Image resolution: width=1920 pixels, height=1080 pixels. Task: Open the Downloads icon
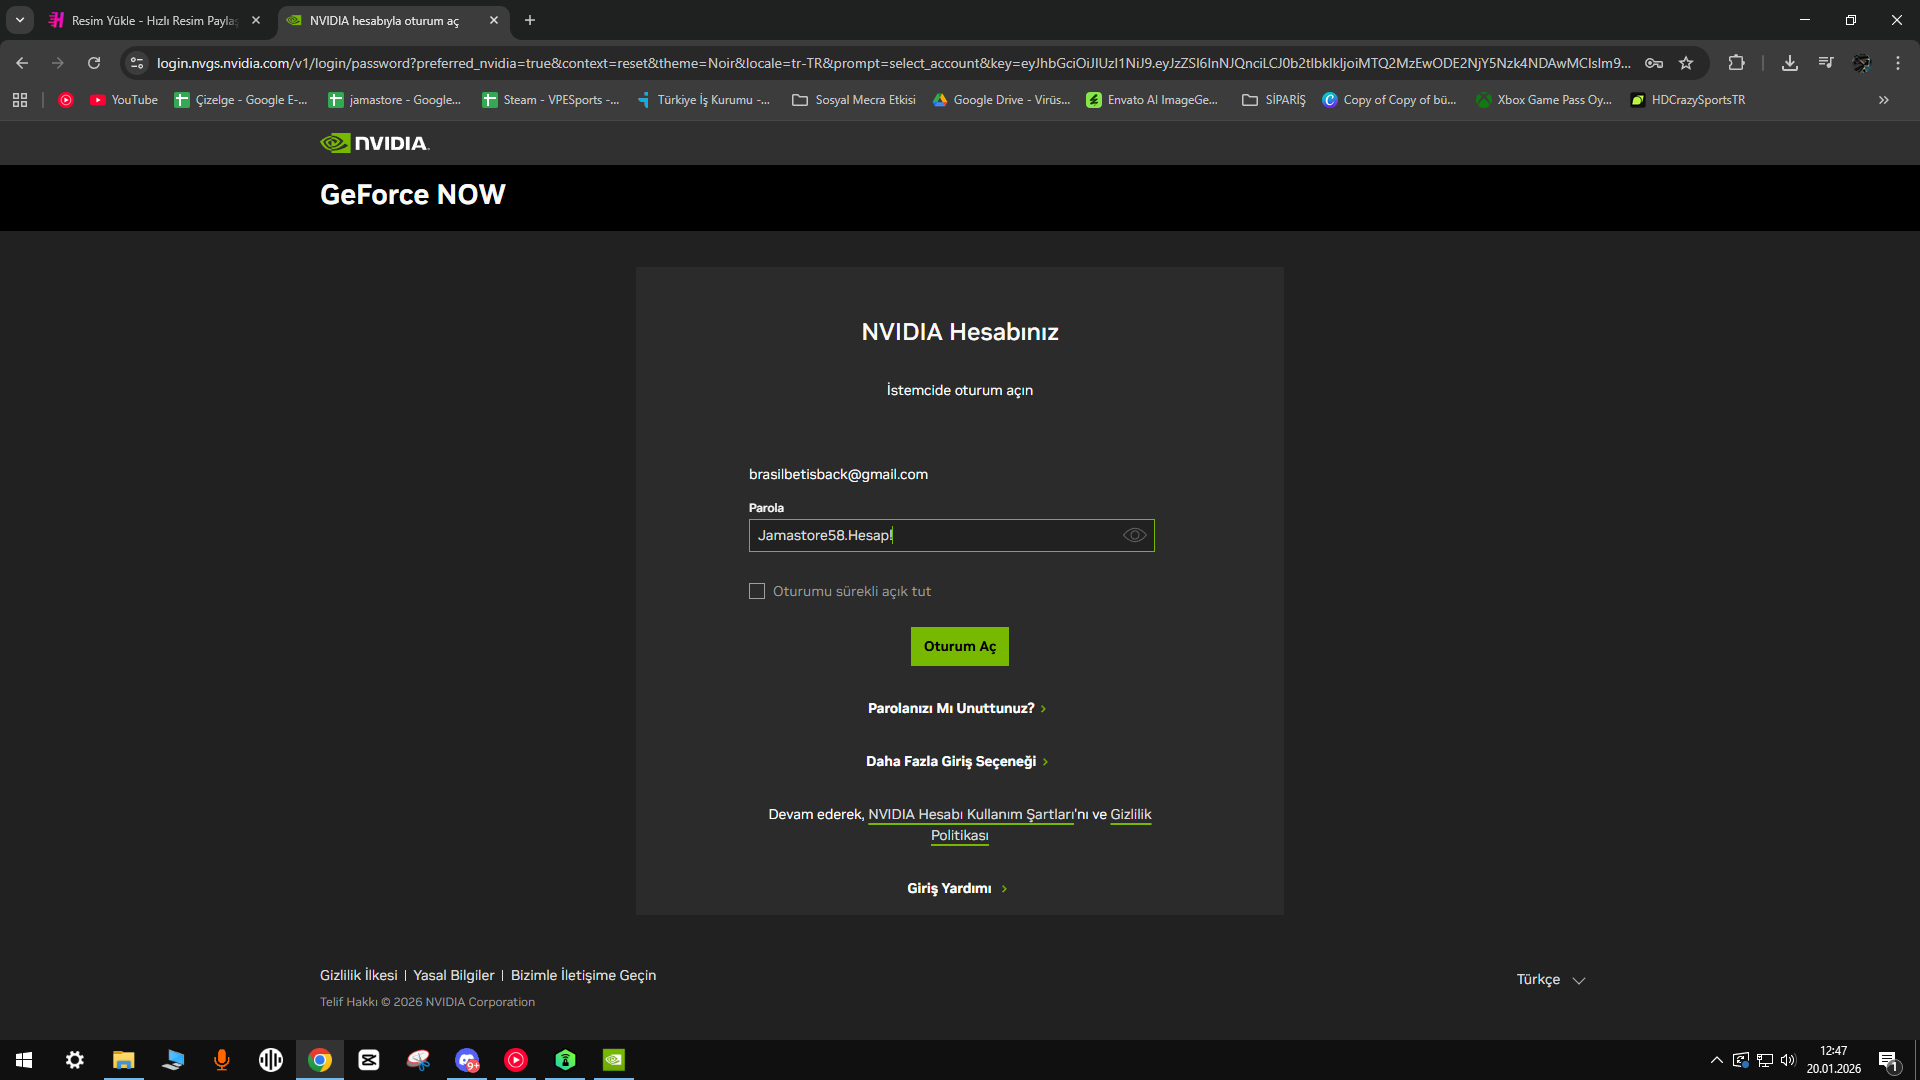(x=1790, y=63)
